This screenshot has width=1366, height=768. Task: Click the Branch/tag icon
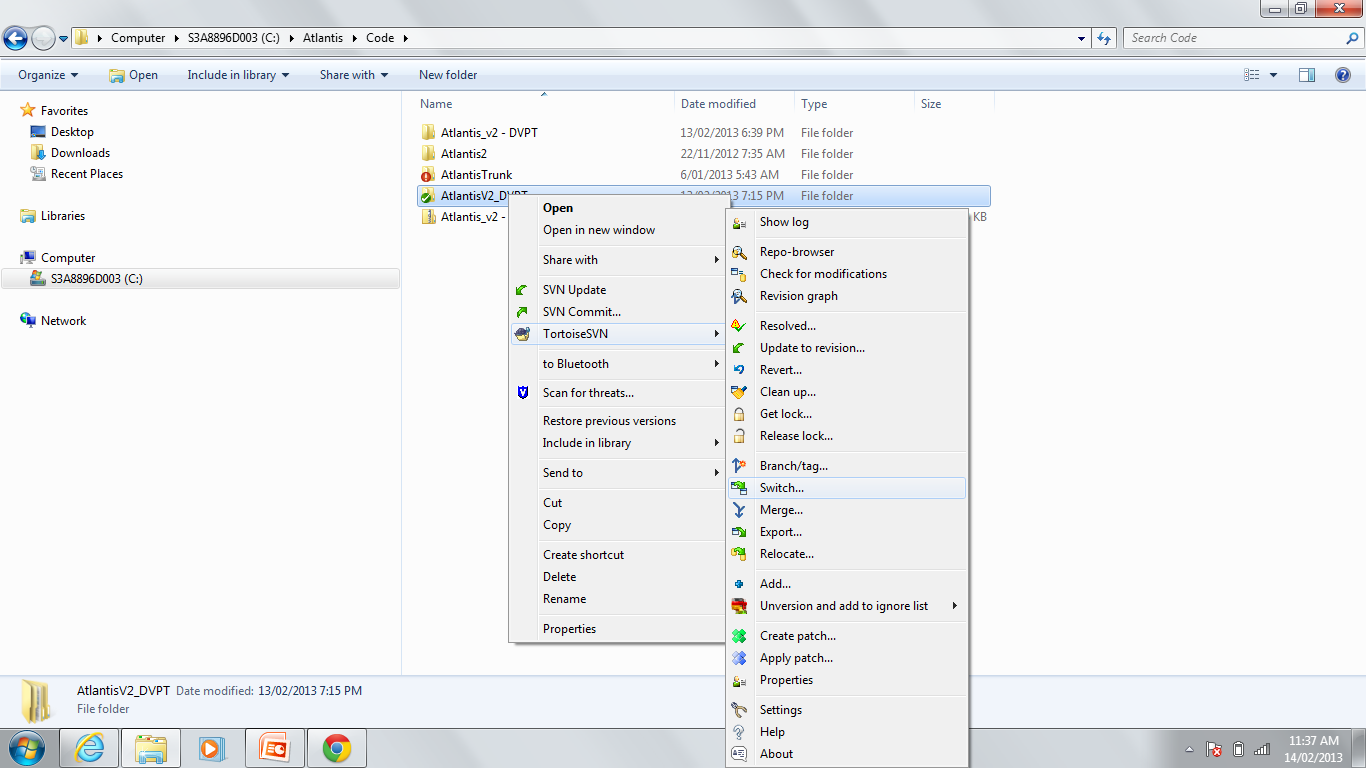pyautogui.click(x=739, y=466)
